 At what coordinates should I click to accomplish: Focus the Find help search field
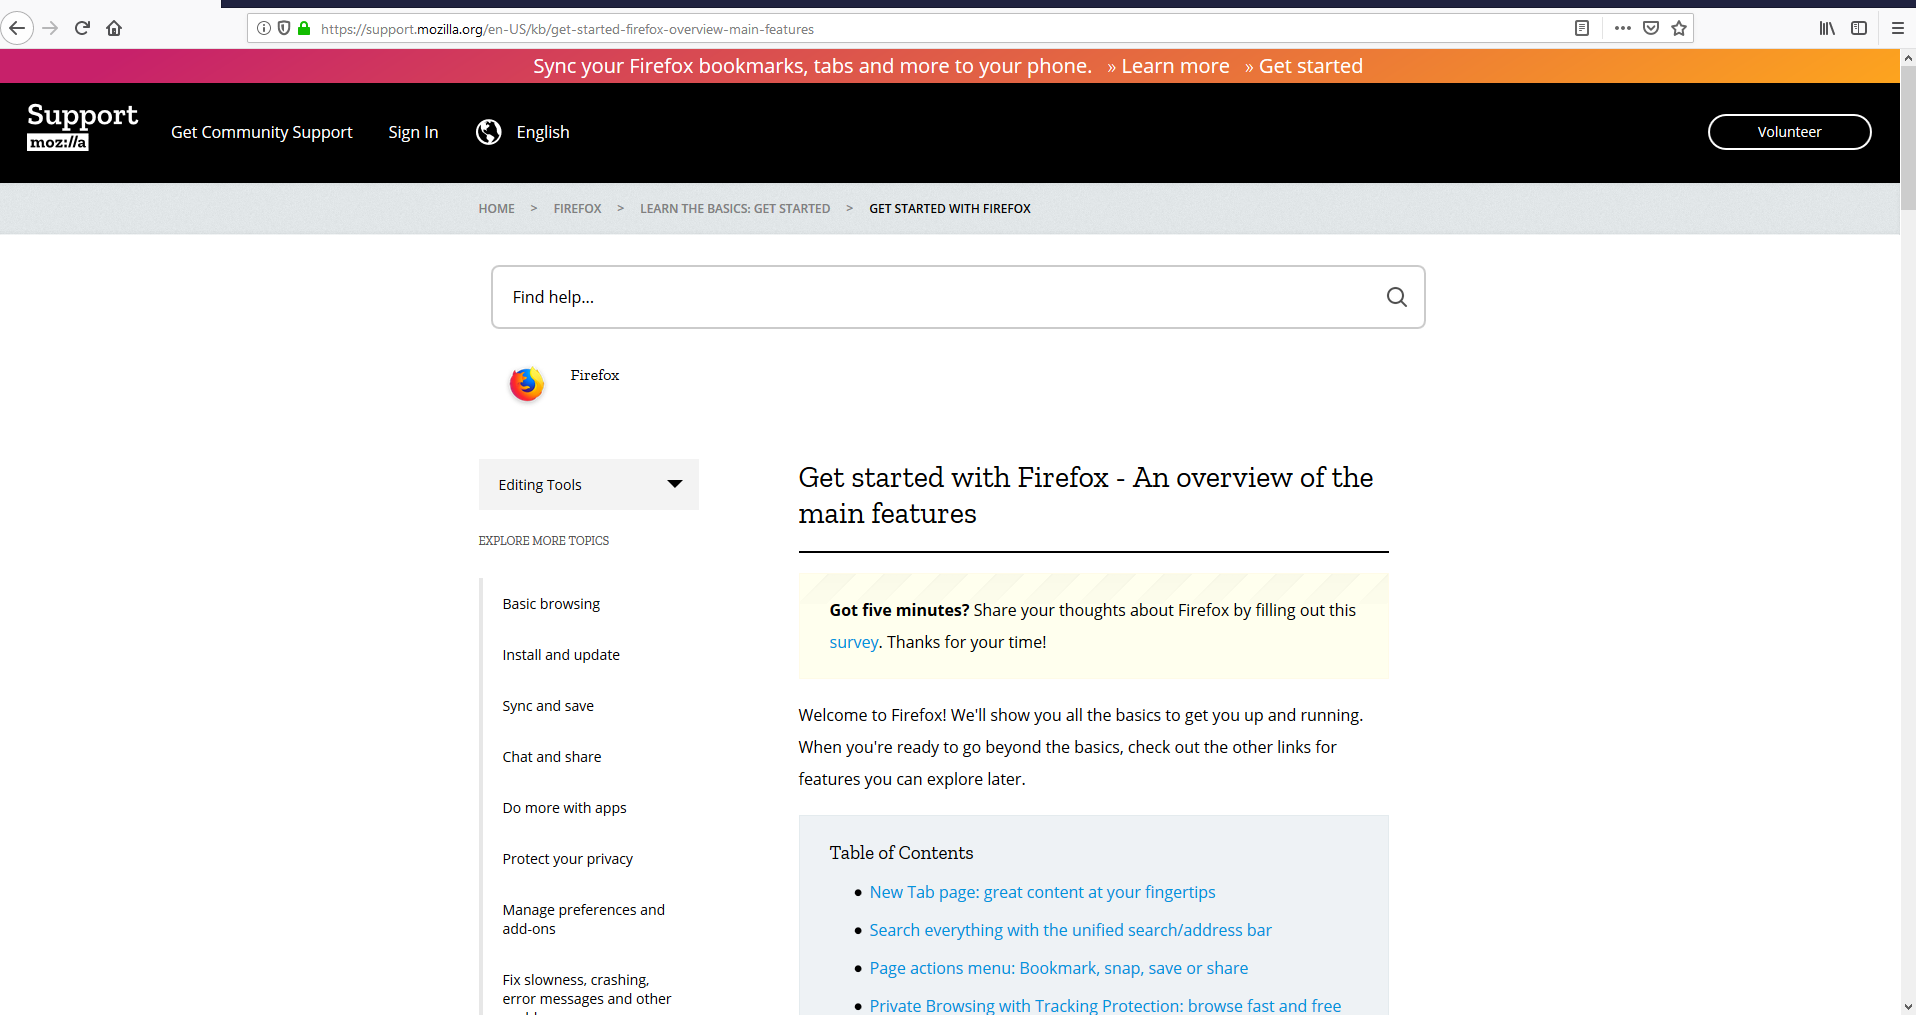click(x=958, y=297)
